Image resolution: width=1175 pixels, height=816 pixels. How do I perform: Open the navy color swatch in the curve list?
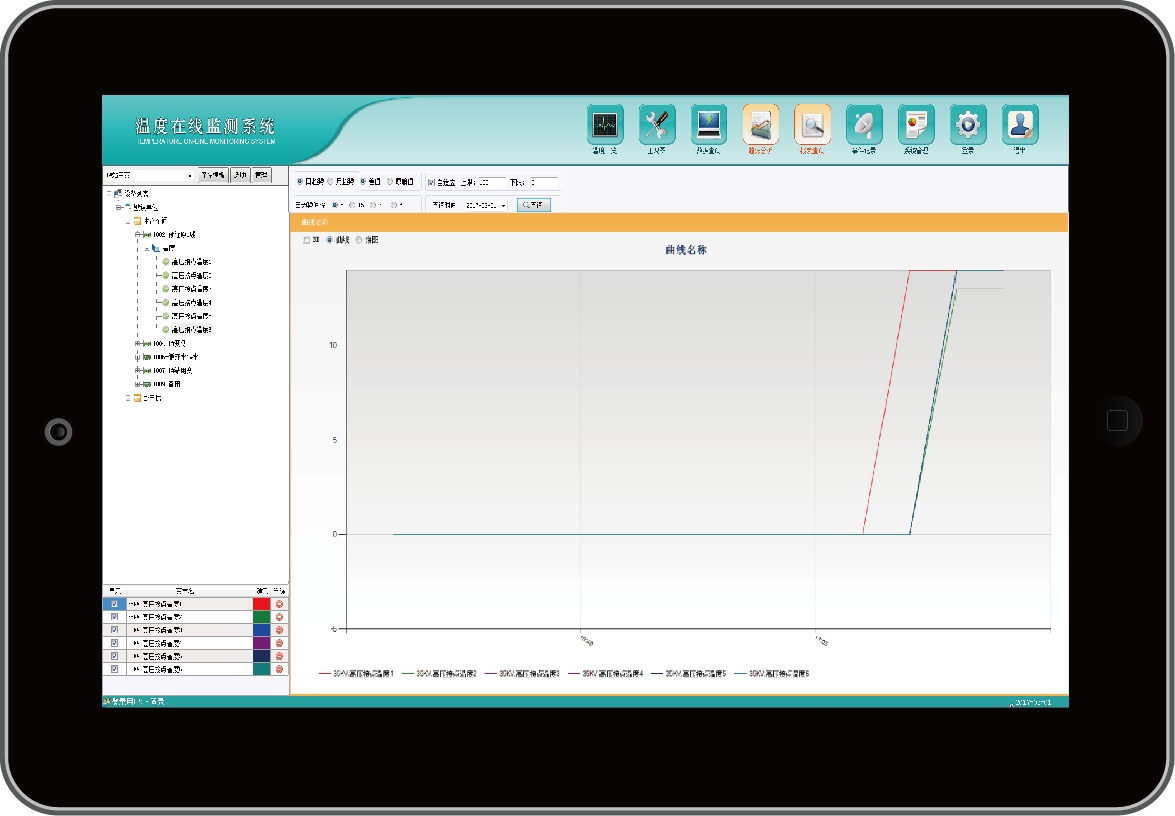click(x=262, y=656)
